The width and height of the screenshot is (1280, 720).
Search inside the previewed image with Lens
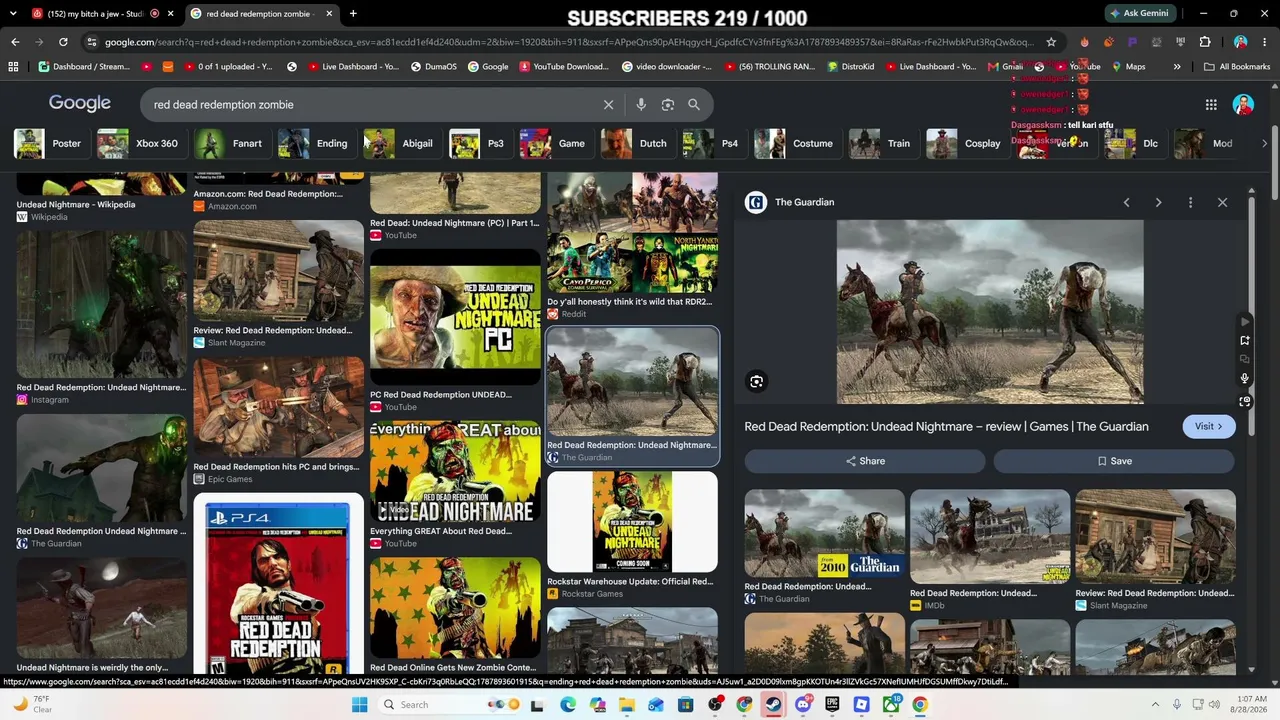(757, 381)
